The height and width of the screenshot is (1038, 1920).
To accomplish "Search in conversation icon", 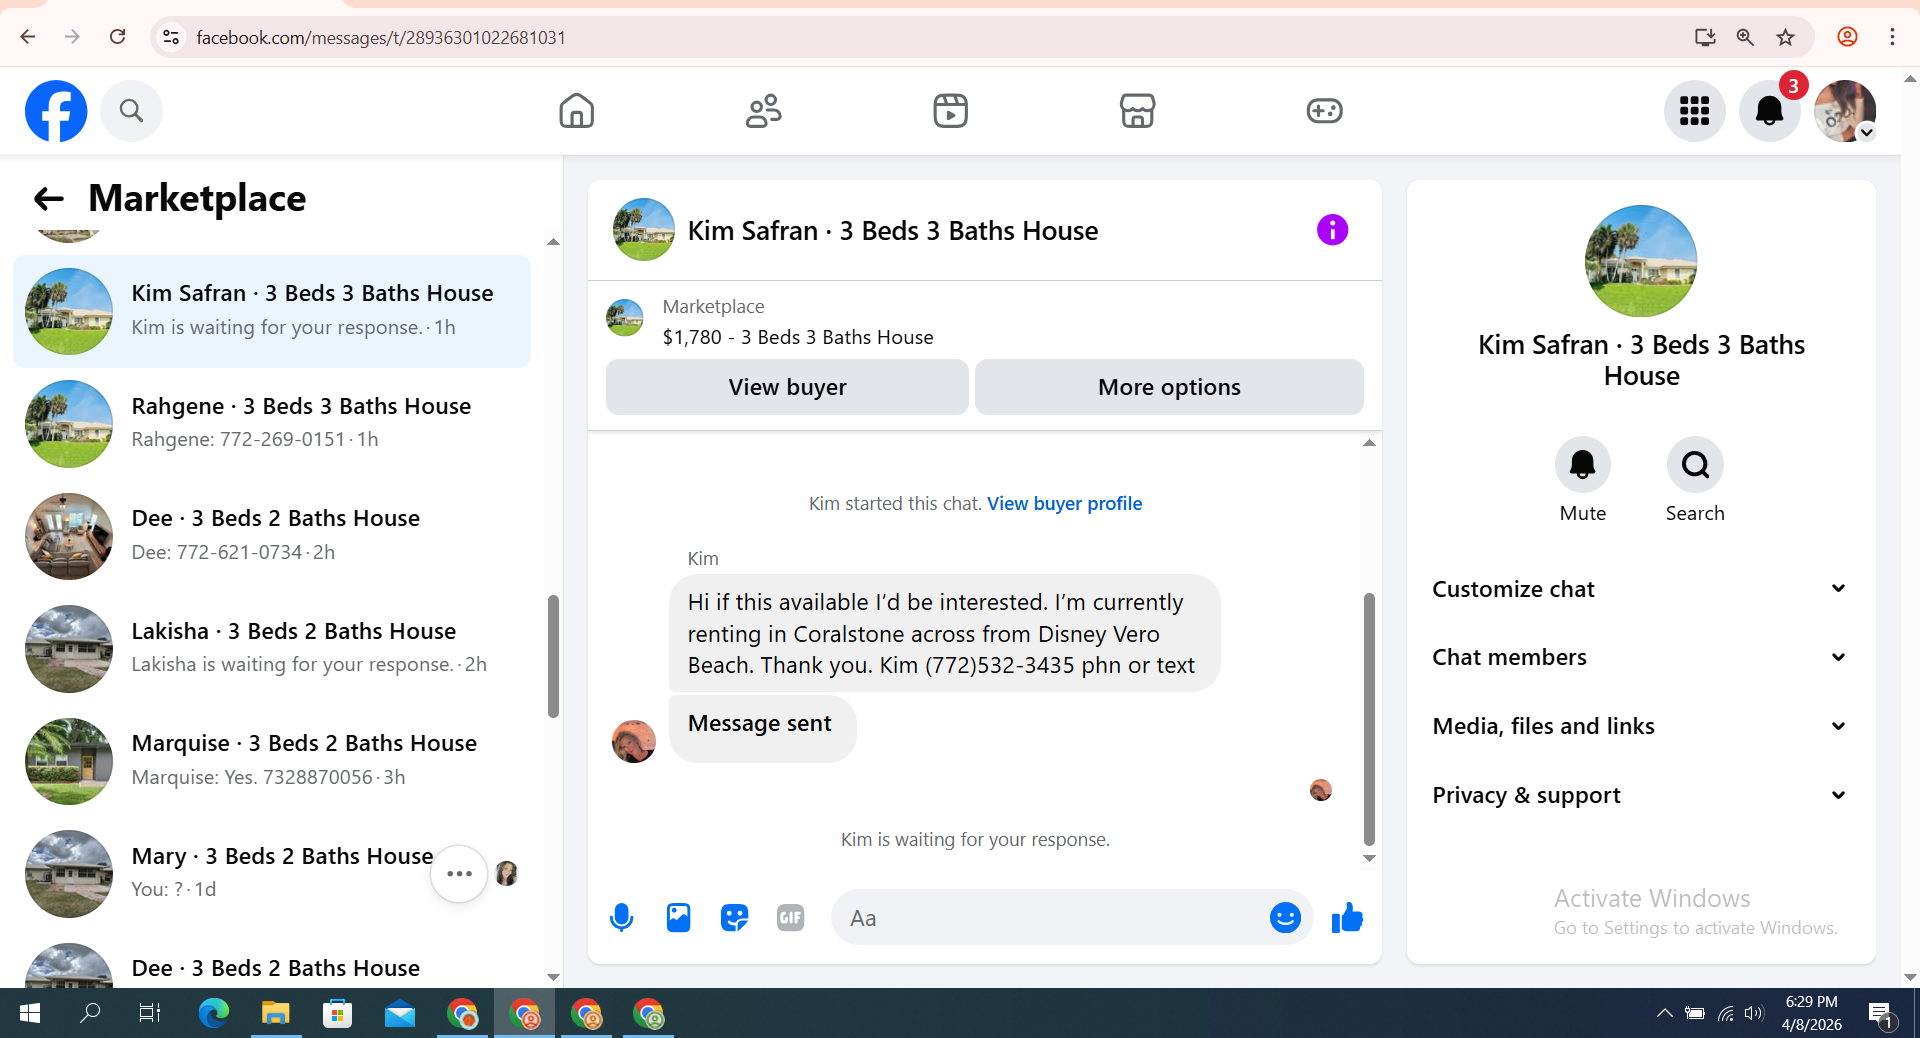I will click(x=1695, y=465).
